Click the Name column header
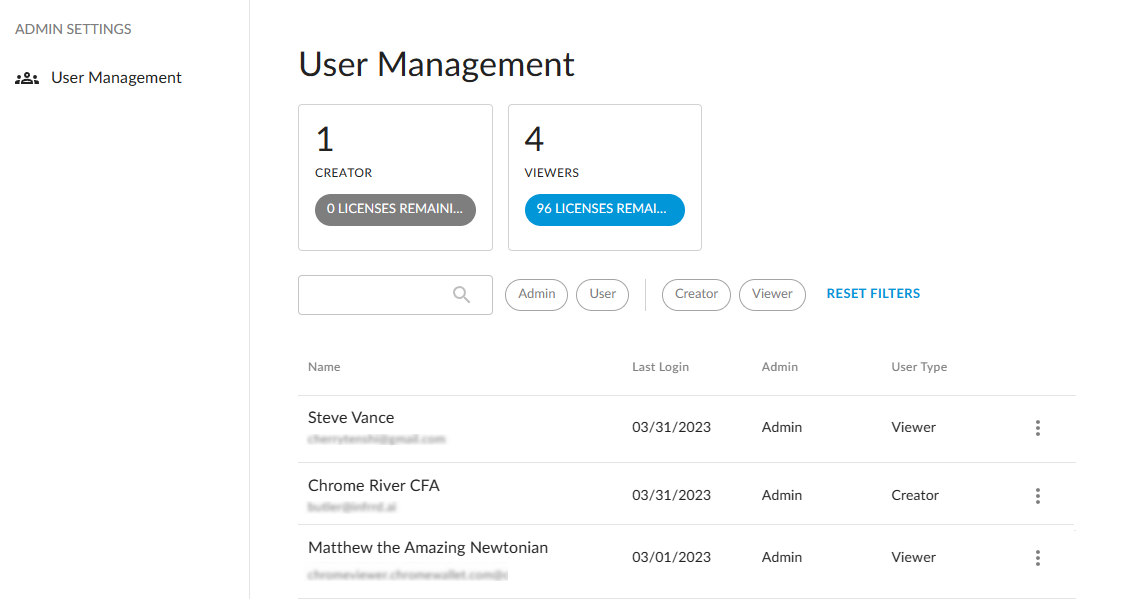The width and height of the screenshot is (1124, 599). [x=323, y=367]
